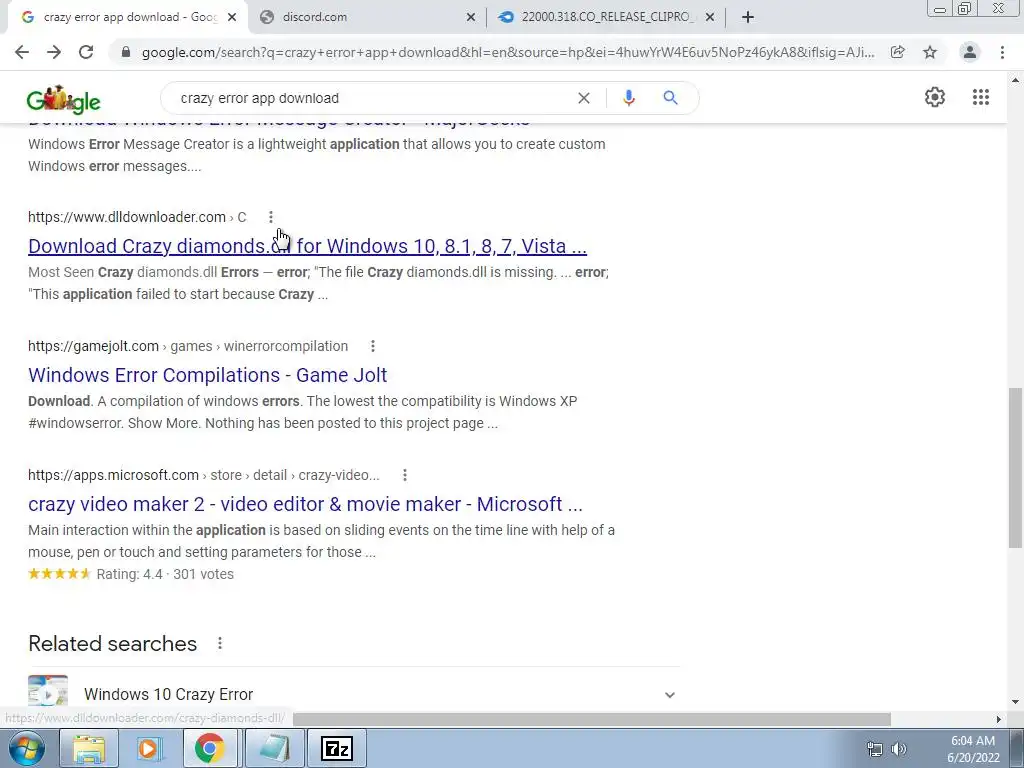Click the scroll-up arrow of vertical scrollbar
1024x768 pixels.
coord(1015,80)
